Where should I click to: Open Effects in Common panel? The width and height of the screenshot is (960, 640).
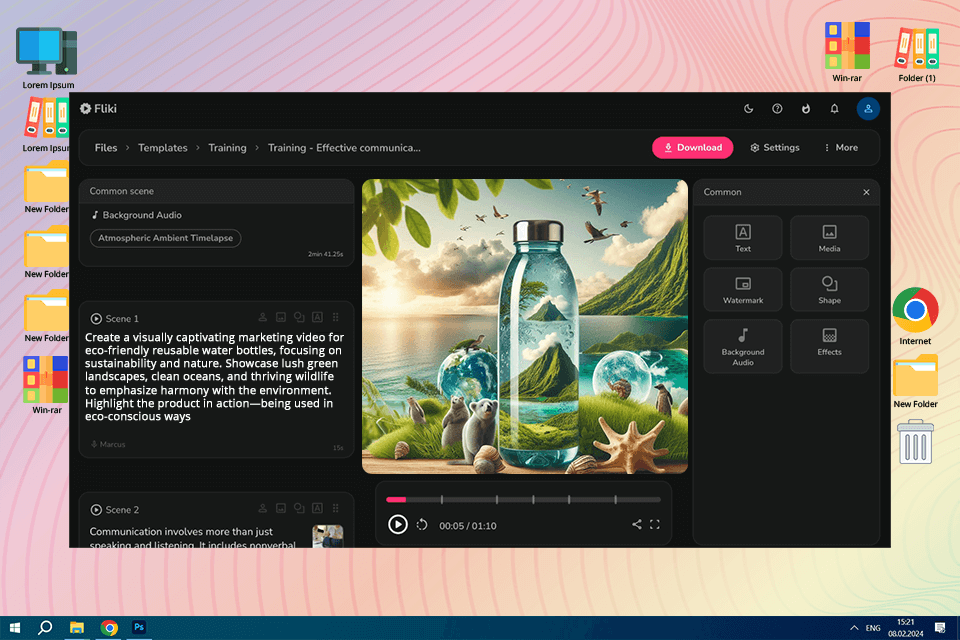tap(829, 347)
